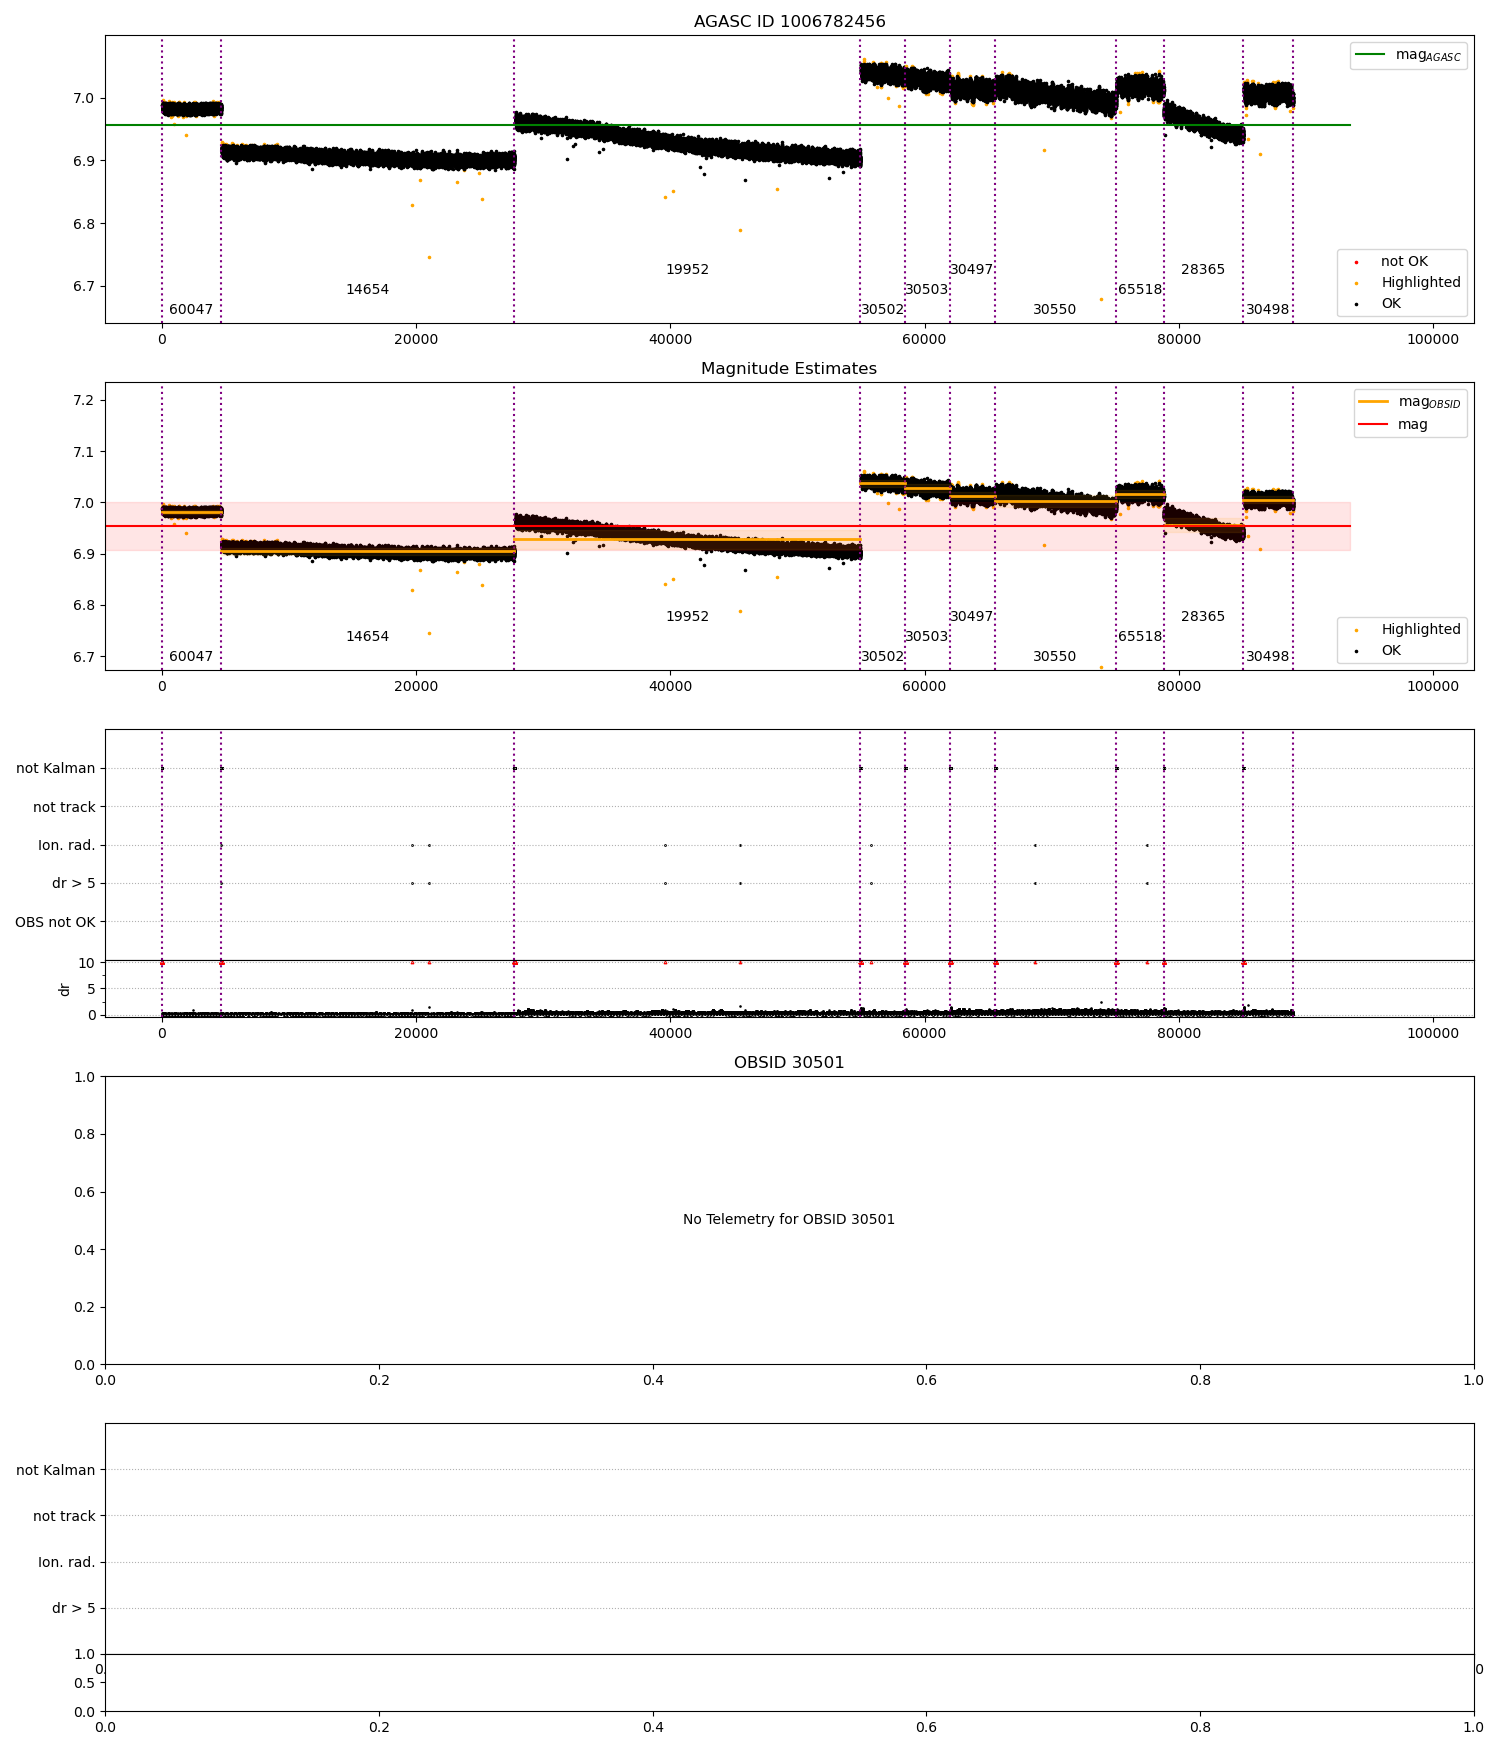Click "40000" x-tick under the Magnitude Estimates plot
Image resolution: width=1500 pixels, height=1750 pixels.
[670, 686]
